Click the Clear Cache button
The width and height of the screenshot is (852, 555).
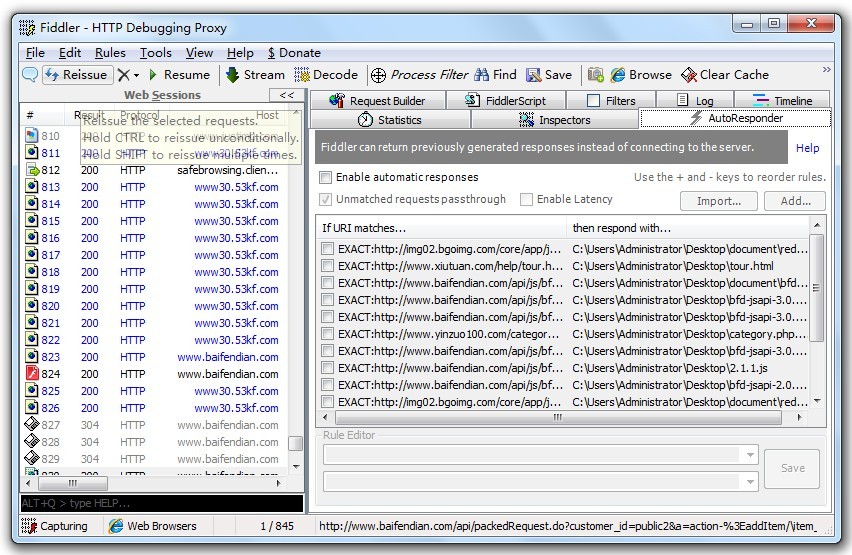pyautogui.click(x=725, y=74)
